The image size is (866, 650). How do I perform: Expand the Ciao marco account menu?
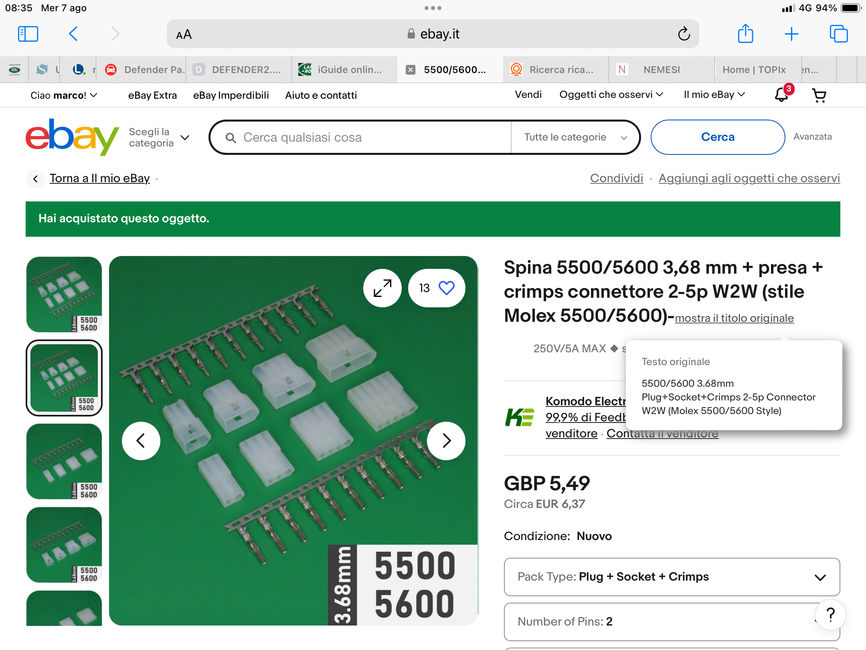pyautogui.click(x=64, y=95)
